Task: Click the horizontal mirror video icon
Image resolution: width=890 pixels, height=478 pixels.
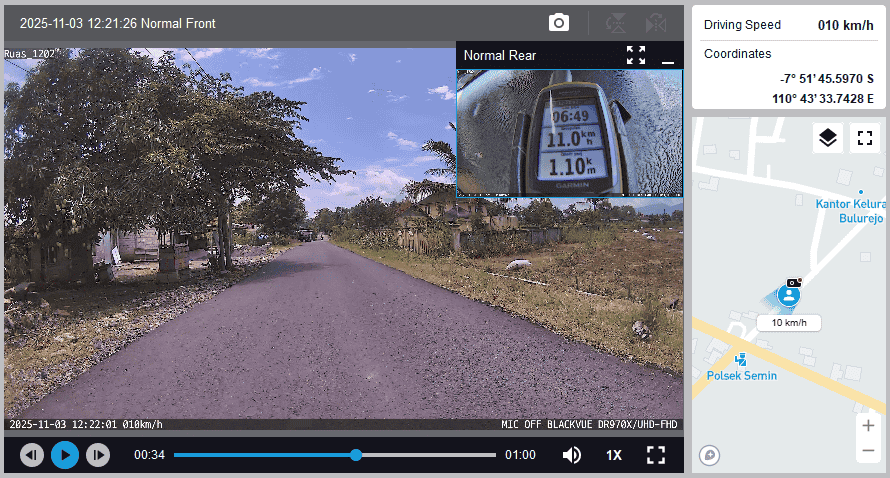Action: (x=656, y=23)
